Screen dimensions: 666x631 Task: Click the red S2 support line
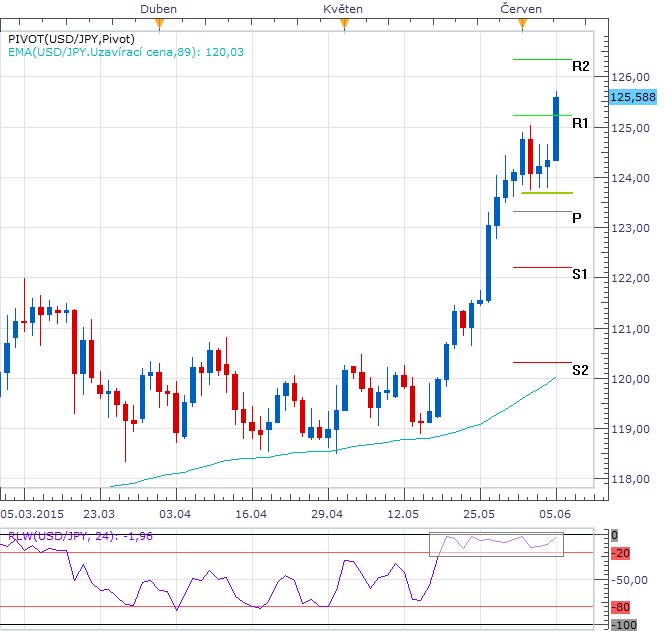click(542, 362)
